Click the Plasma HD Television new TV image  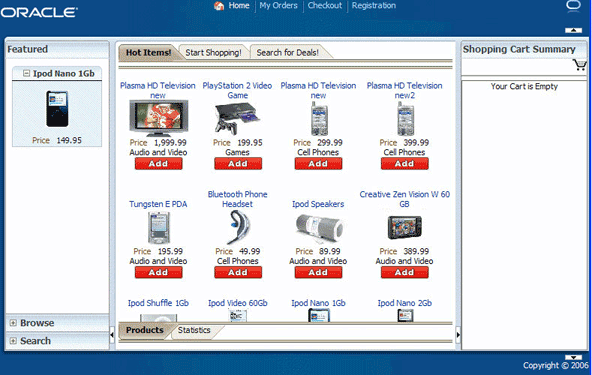click(x=159, y=119)
